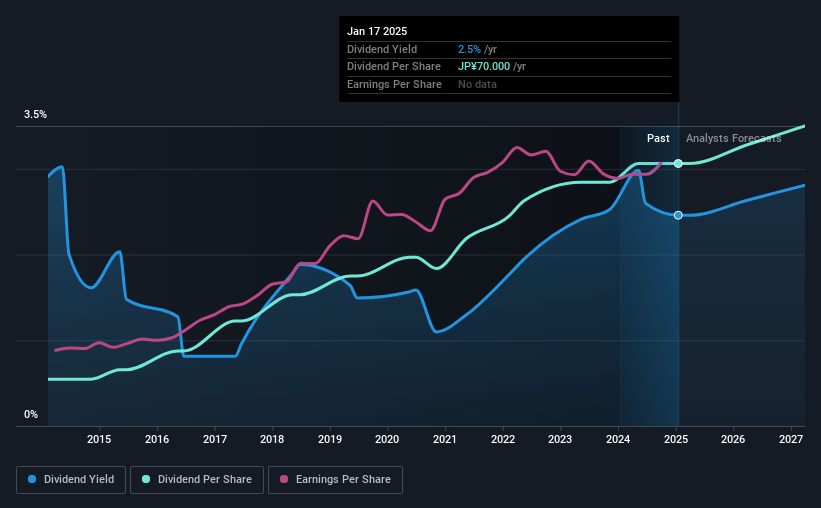Click the 'Dividend Yield' tooltip row label
The height and width of the screenshot is (508, 821).
click(382, 49)
